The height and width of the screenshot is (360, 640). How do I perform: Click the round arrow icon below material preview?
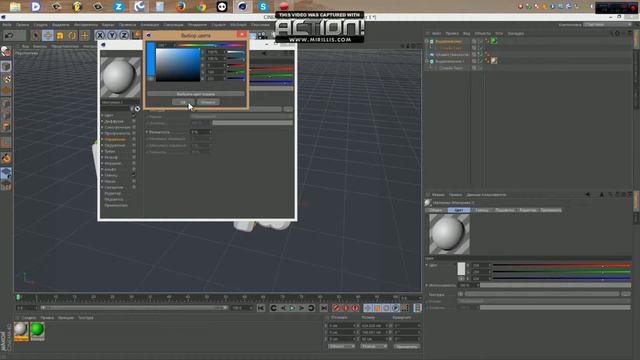pos(137,109)
